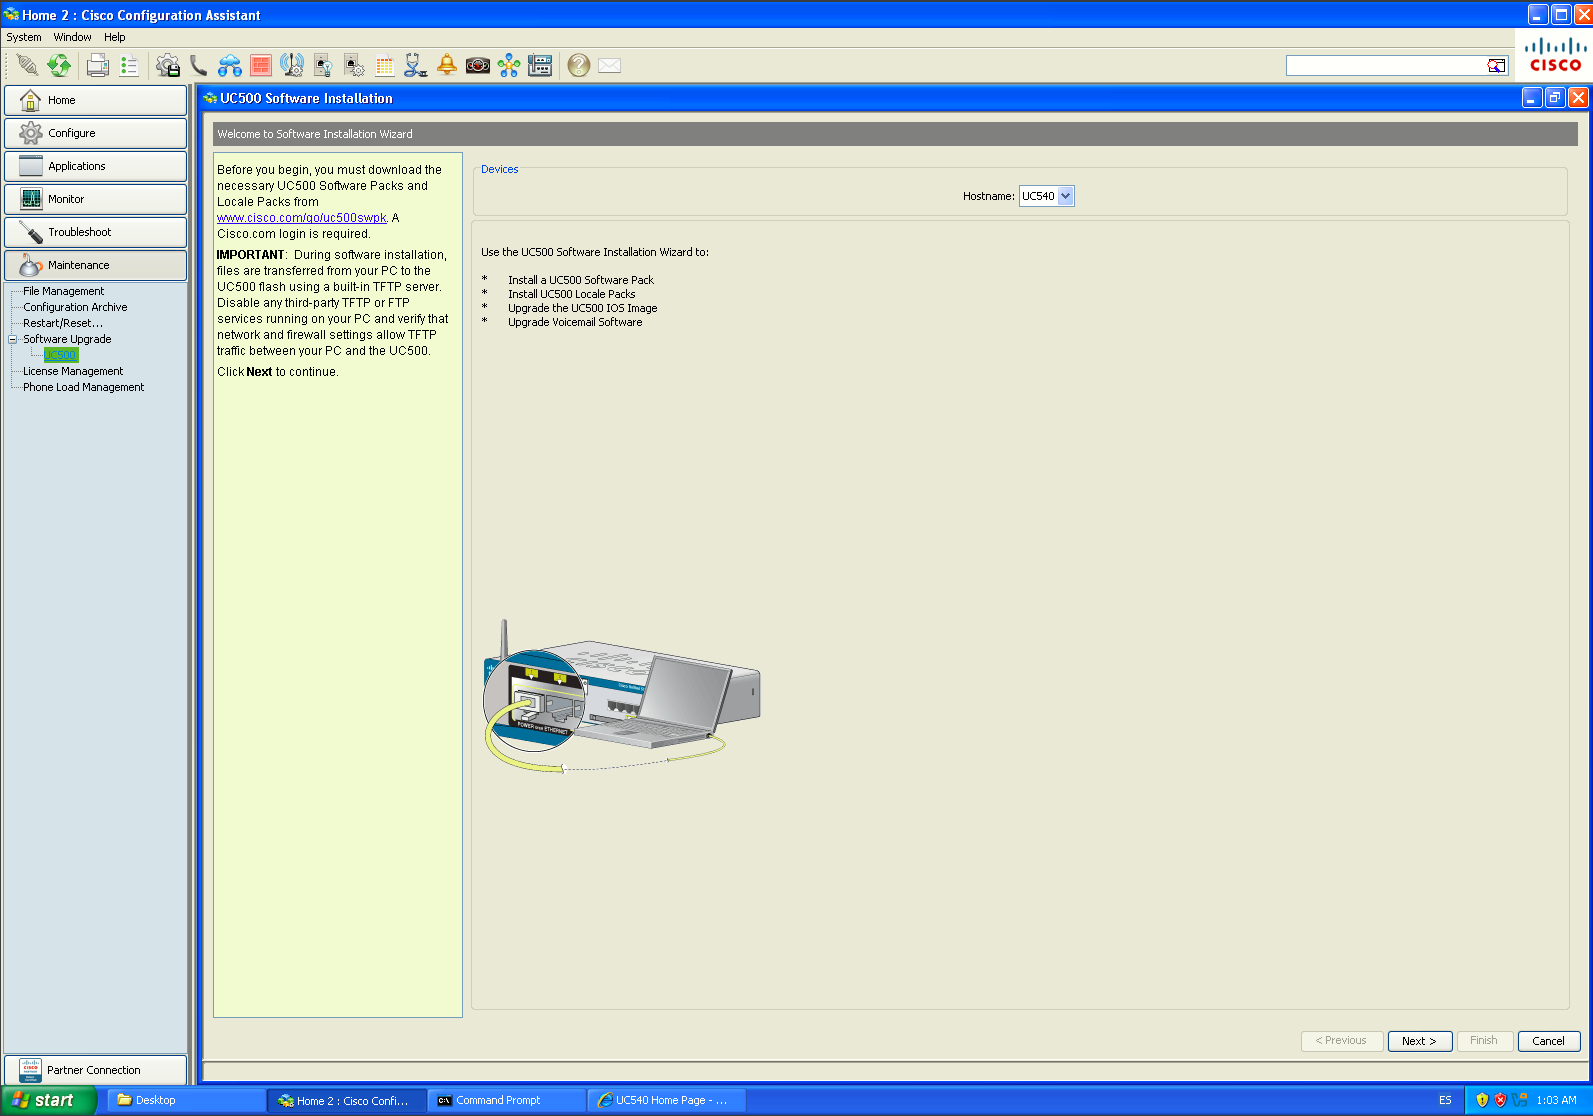Open the Window menu
Image resolution: width=1593 pixels, height=1116 pixels.
(x=73, y=37)
